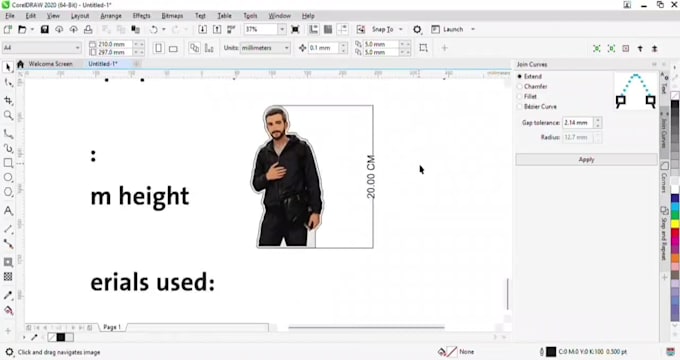Image resolution: width=680 pixels, height=360 pixels.
Task: Click the Print icon
Action: point(88,29)
